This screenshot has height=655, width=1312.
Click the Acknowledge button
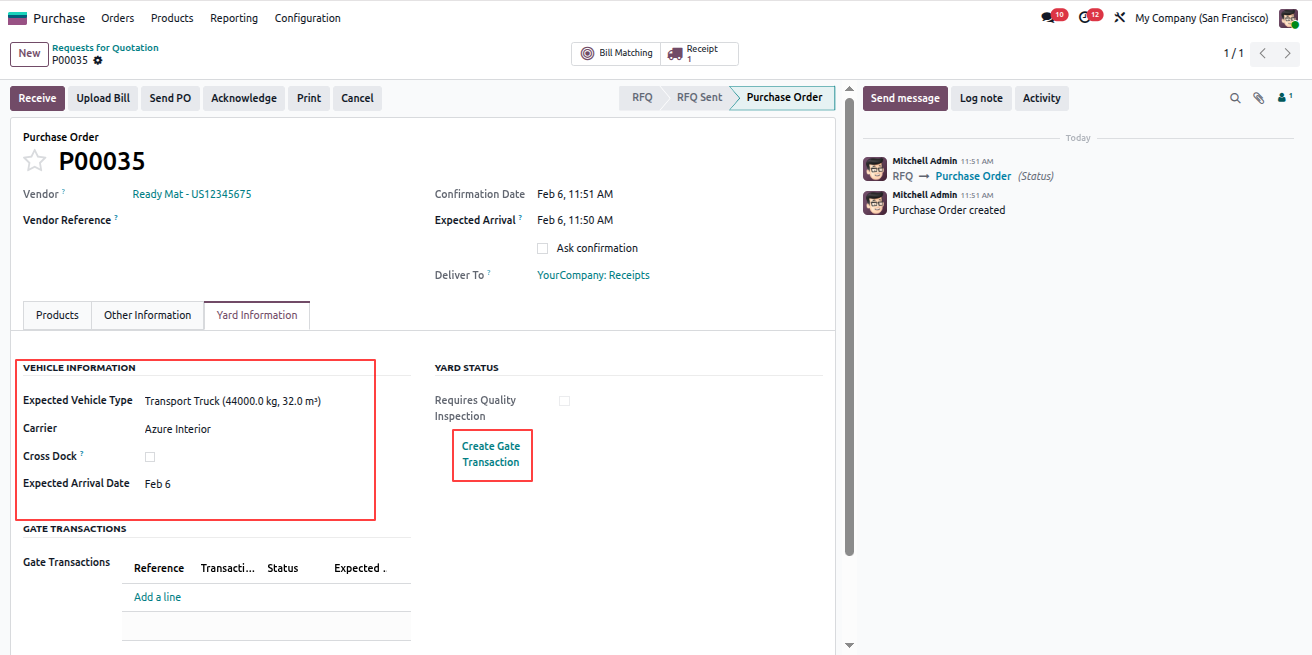coord(244,98)
